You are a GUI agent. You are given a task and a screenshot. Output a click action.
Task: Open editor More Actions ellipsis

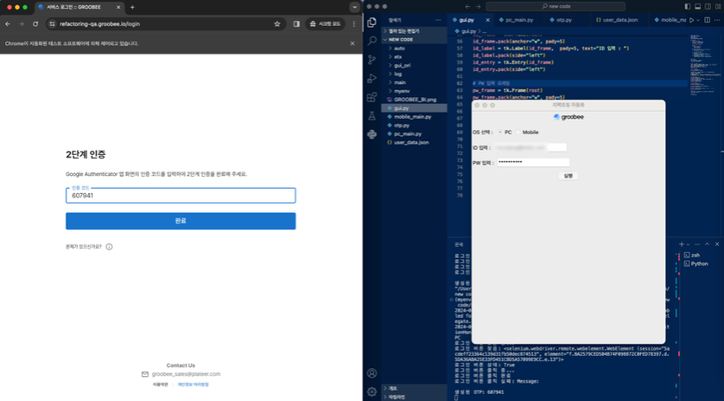(717, 20)
